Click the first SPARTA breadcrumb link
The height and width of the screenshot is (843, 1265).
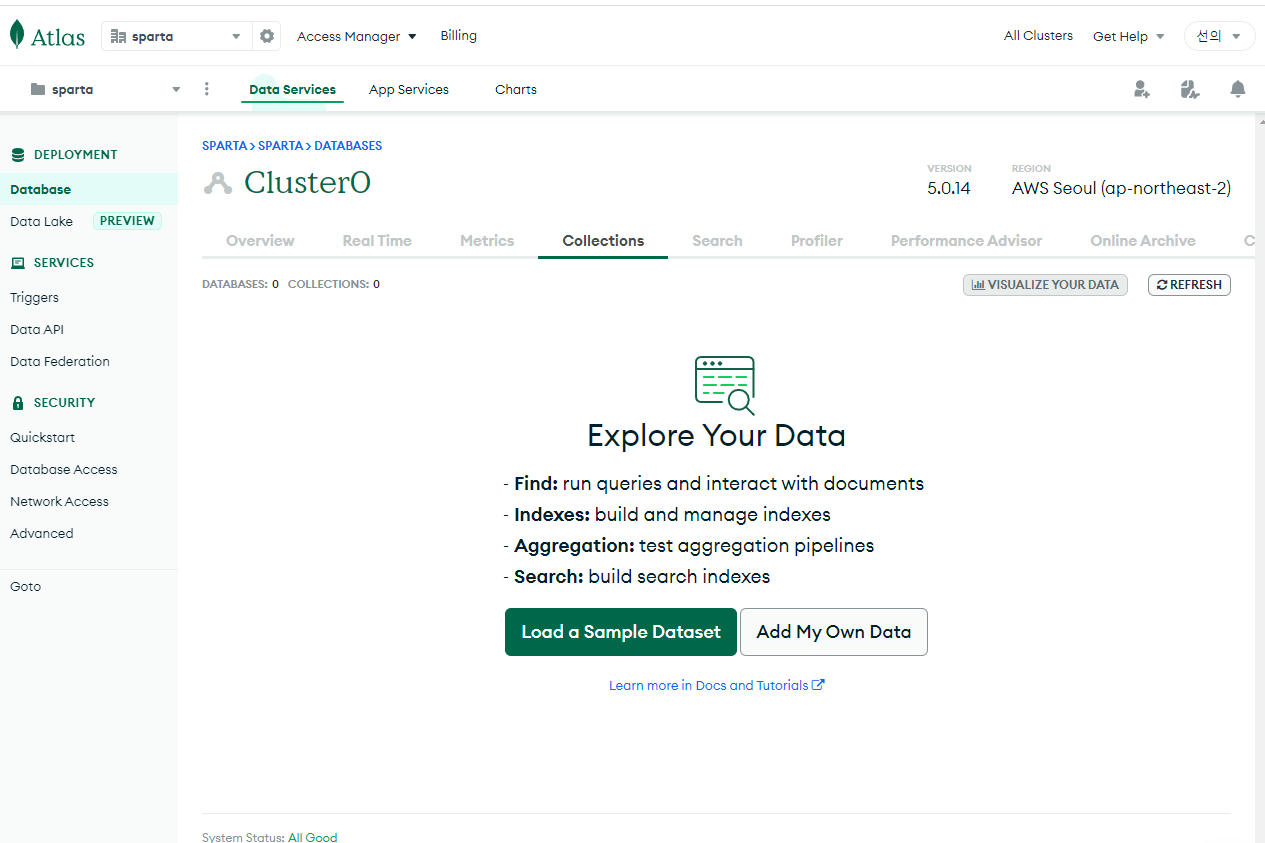coord(224,146)
